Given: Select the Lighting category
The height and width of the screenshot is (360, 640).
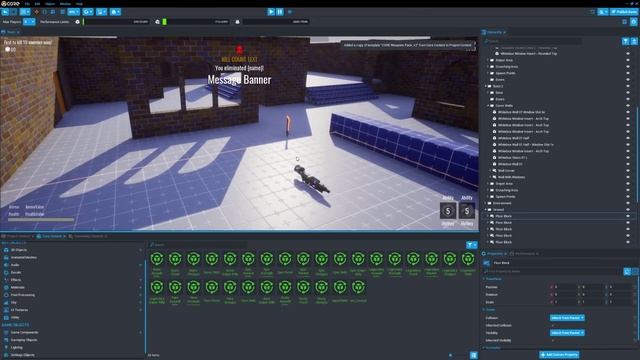Looking at the screenshot, I should coord(16,347).
